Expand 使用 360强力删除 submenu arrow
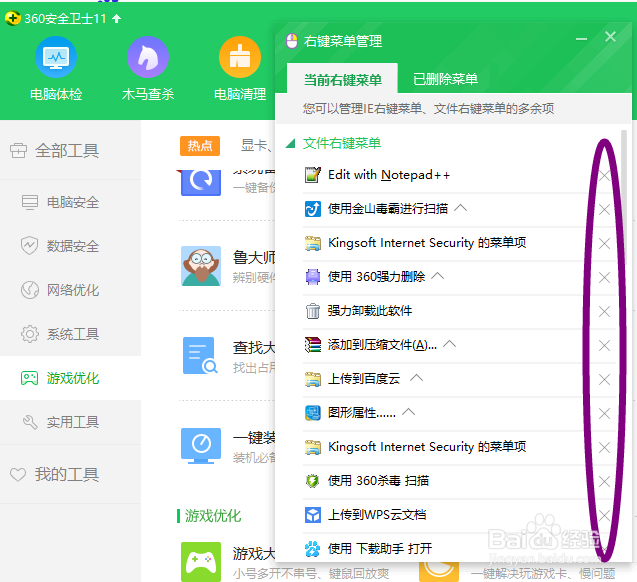The height and width of the screenshot is (582, 637). (x=438, y=276)
